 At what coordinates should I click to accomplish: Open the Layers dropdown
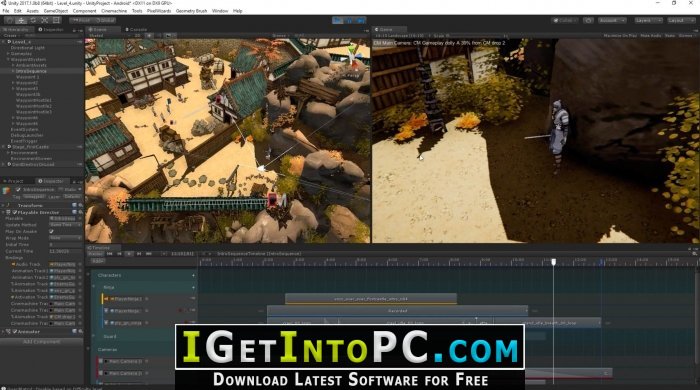(x=648, y=21)
